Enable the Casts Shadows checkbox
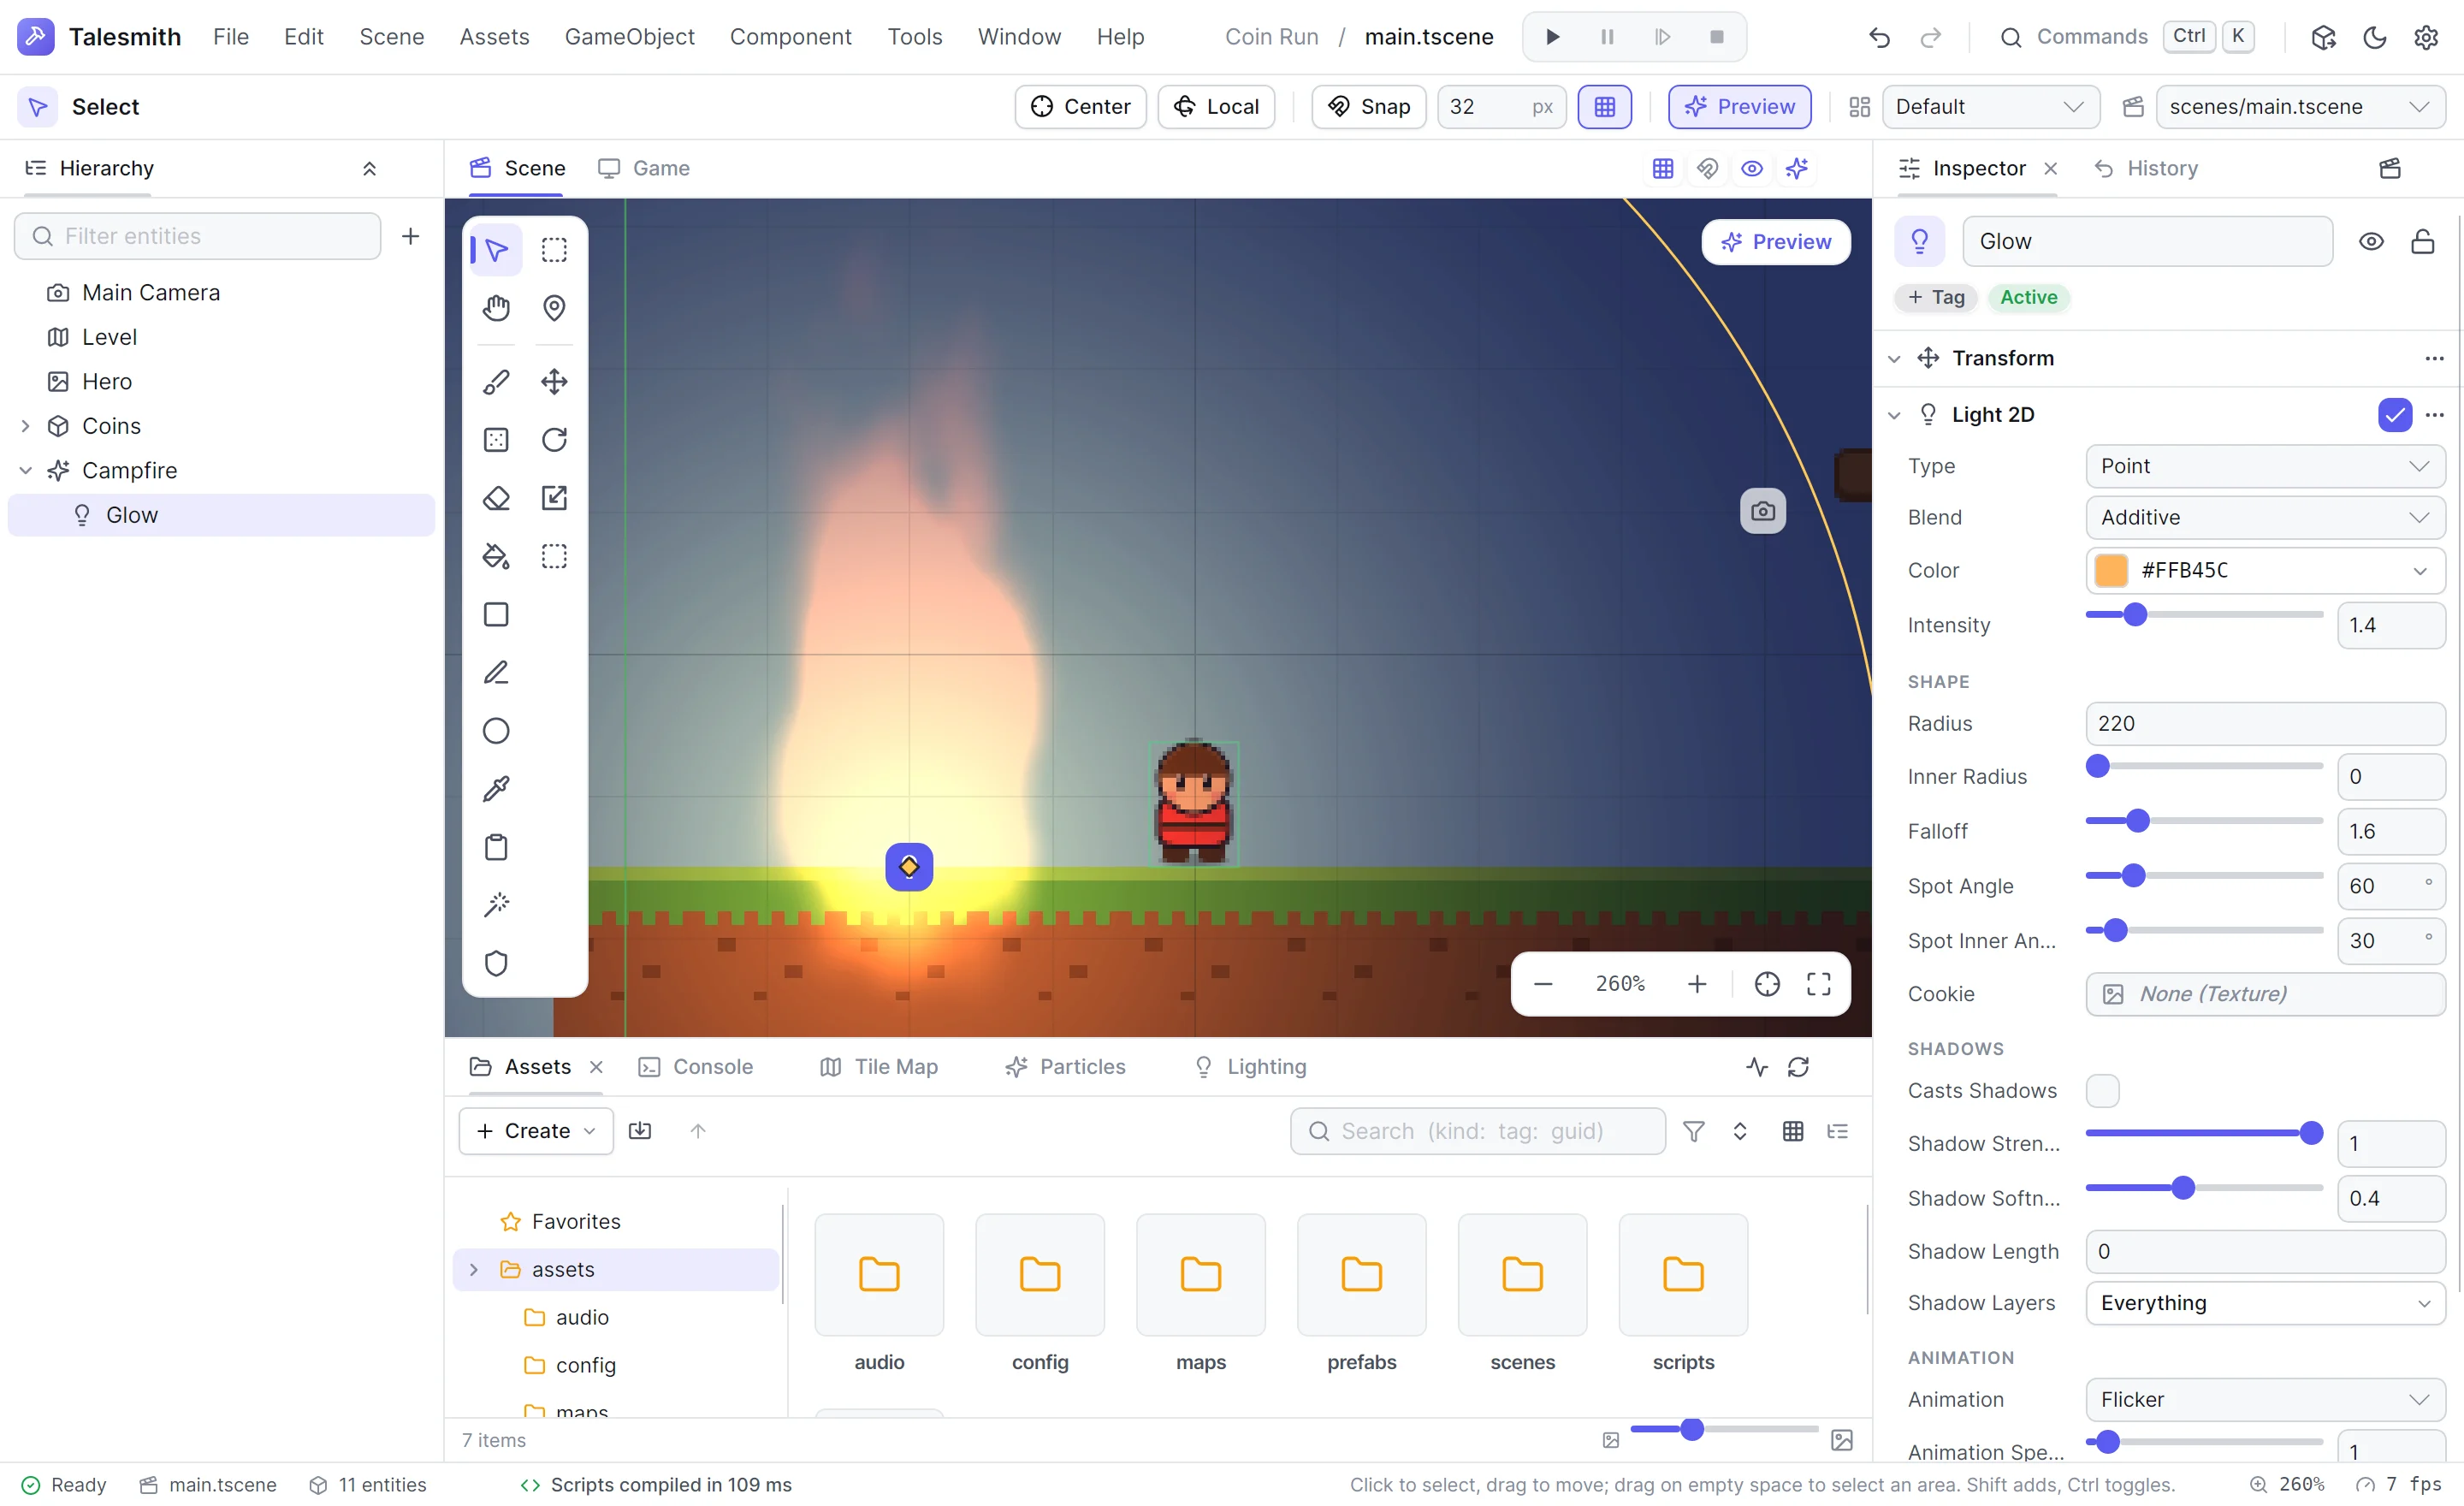Viewport: 2464px width, 1506px height. (2102, 1090)
